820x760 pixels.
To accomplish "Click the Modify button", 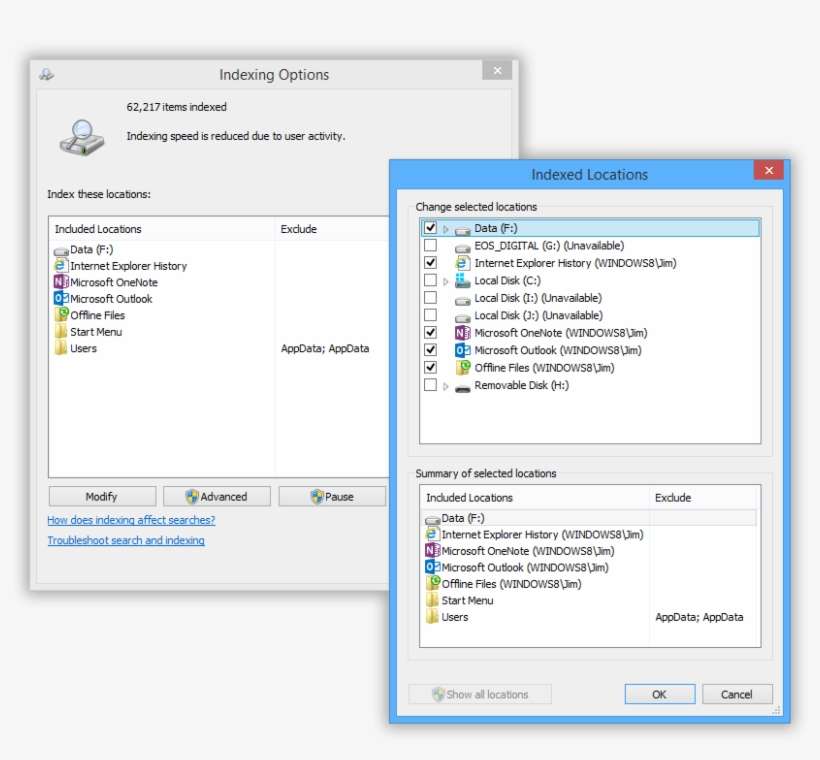I will (102, 496).
